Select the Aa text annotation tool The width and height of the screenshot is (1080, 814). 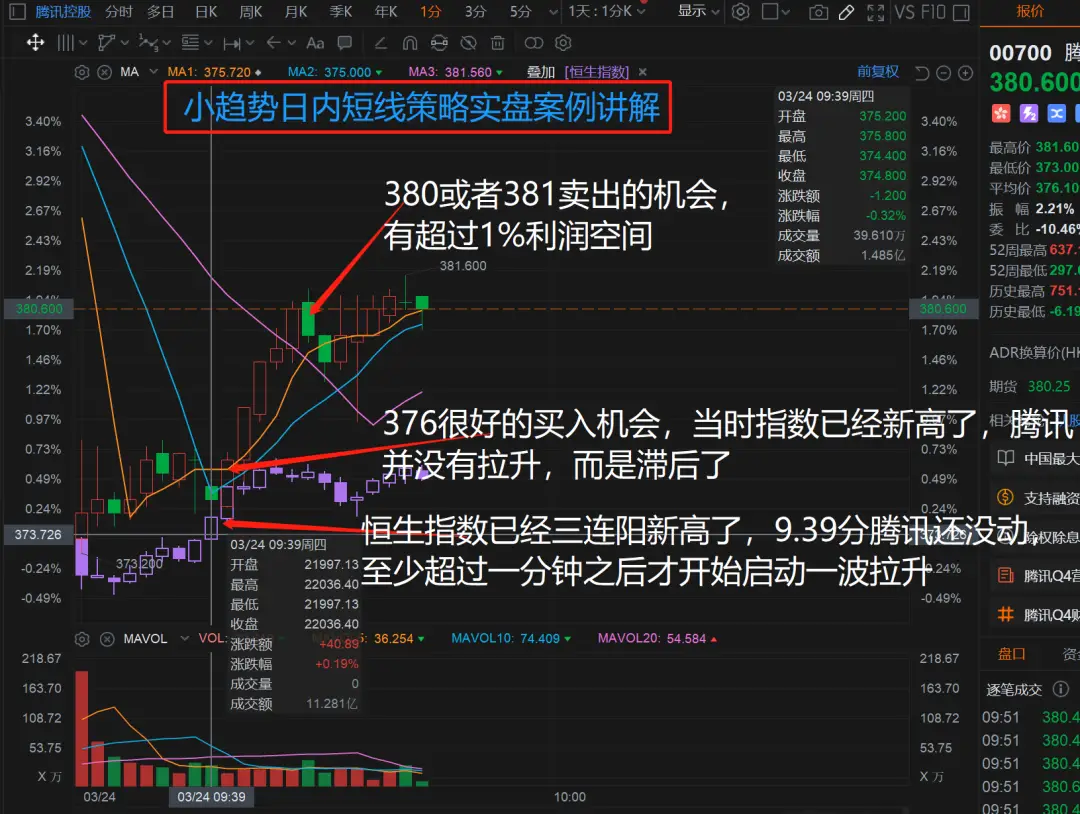(x=315, y=43)
